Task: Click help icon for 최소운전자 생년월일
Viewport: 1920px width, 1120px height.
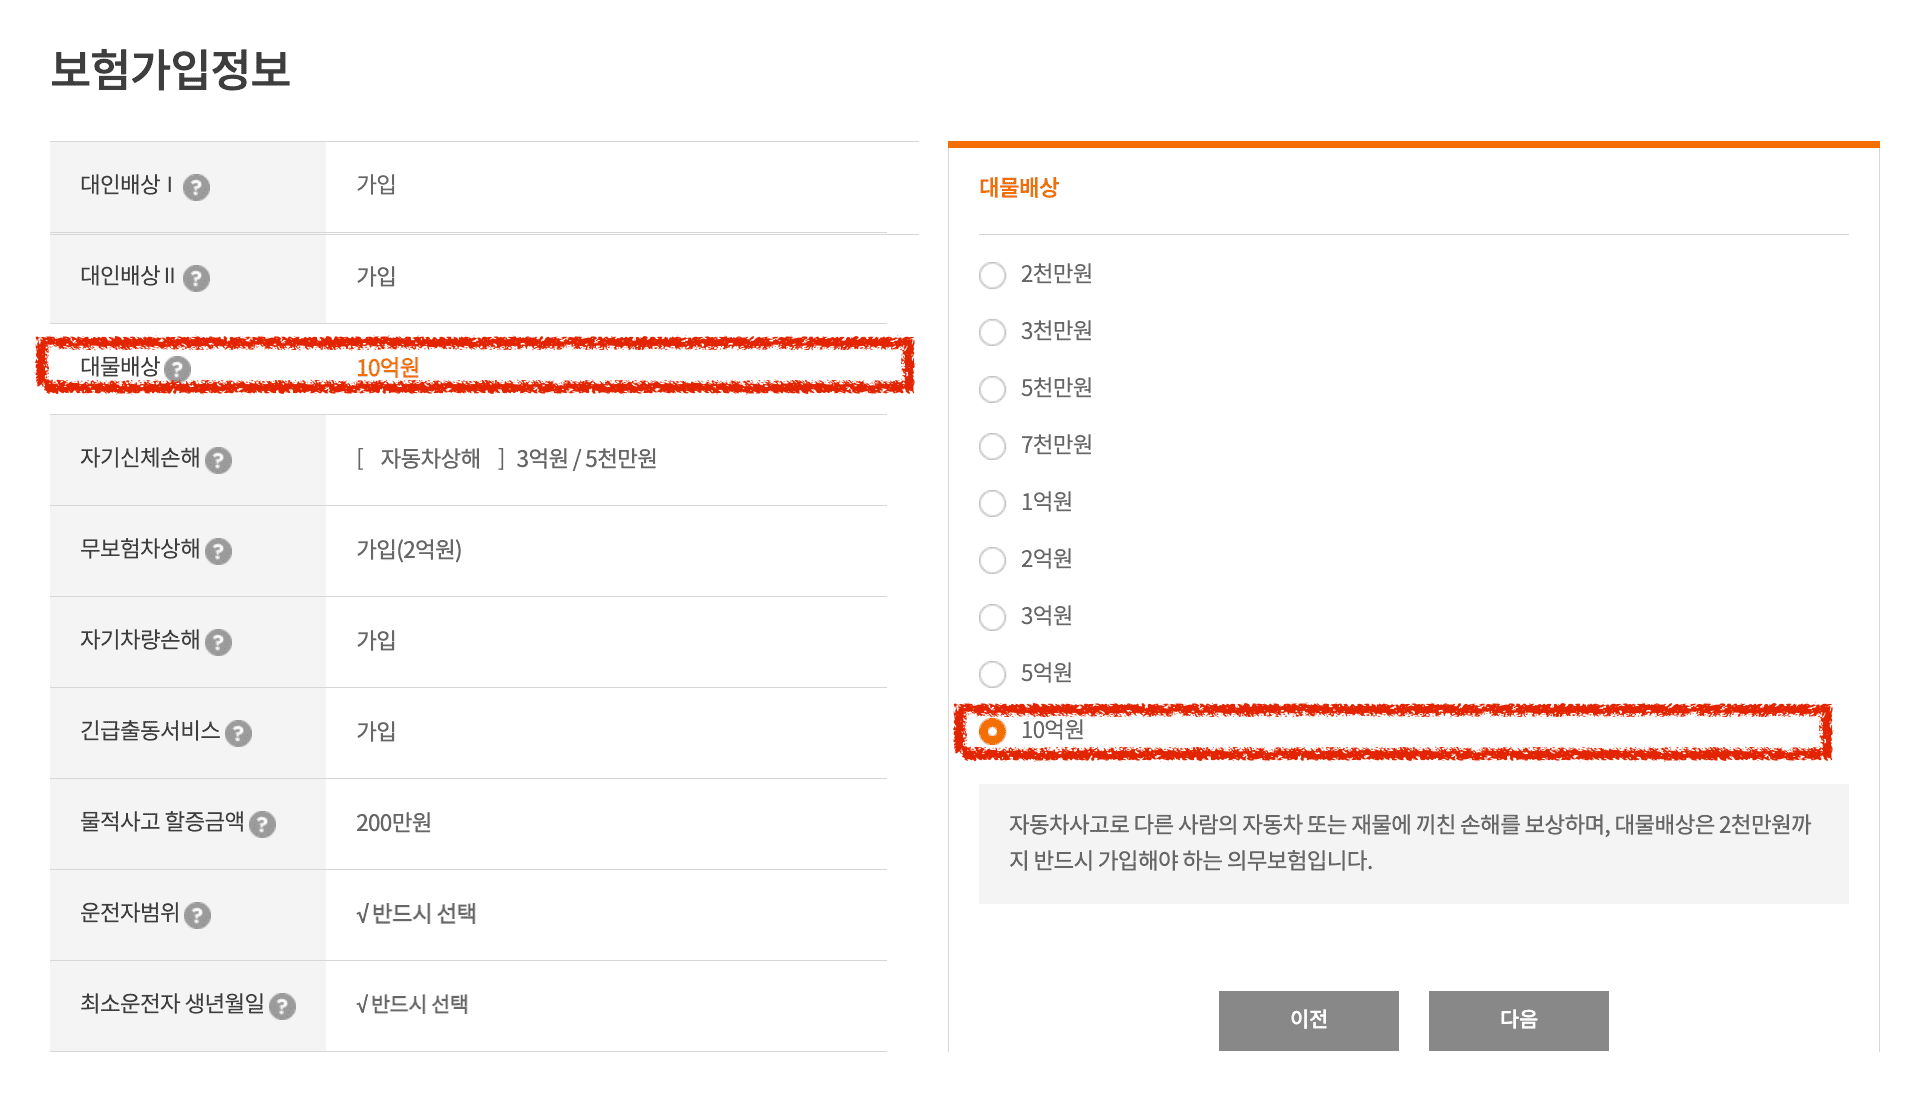Action: [x=283, y=1006]
